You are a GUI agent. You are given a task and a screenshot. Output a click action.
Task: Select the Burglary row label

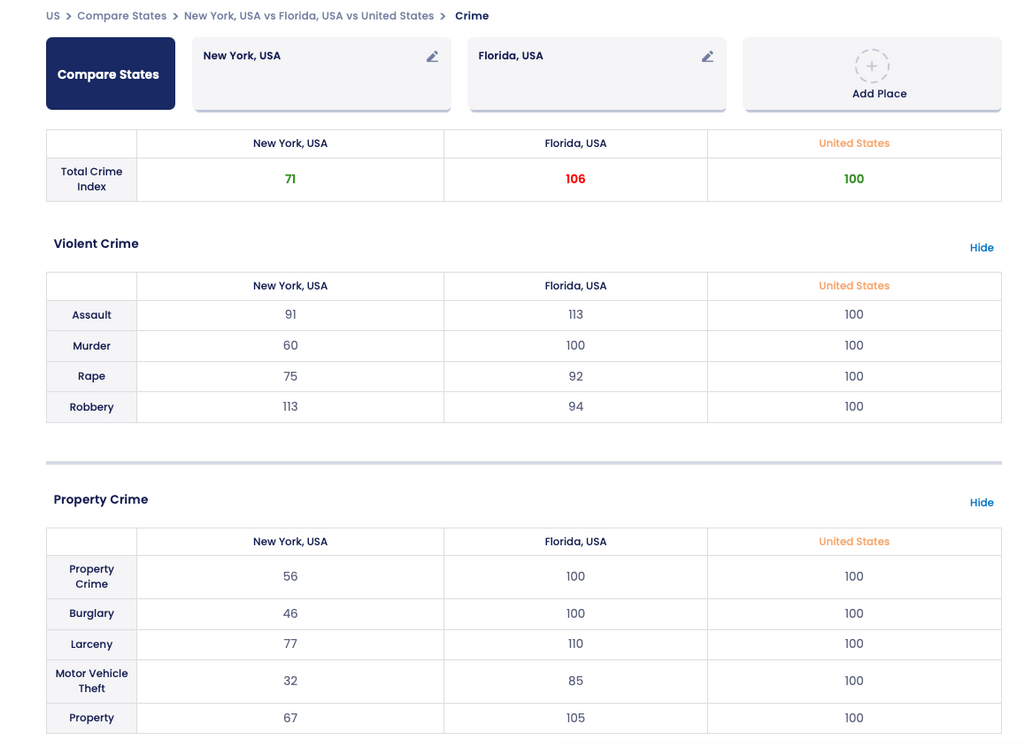tap(92, 614)
